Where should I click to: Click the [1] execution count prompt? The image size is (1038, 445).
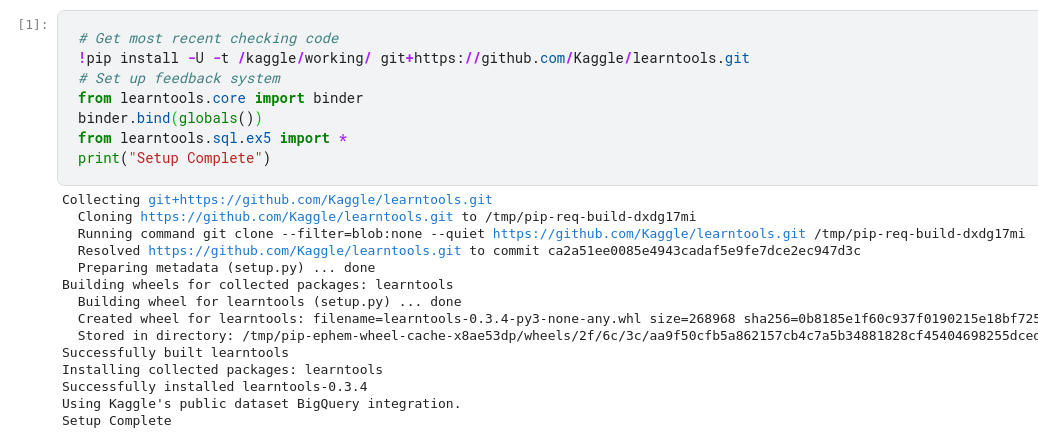click(x=33, y=24)
